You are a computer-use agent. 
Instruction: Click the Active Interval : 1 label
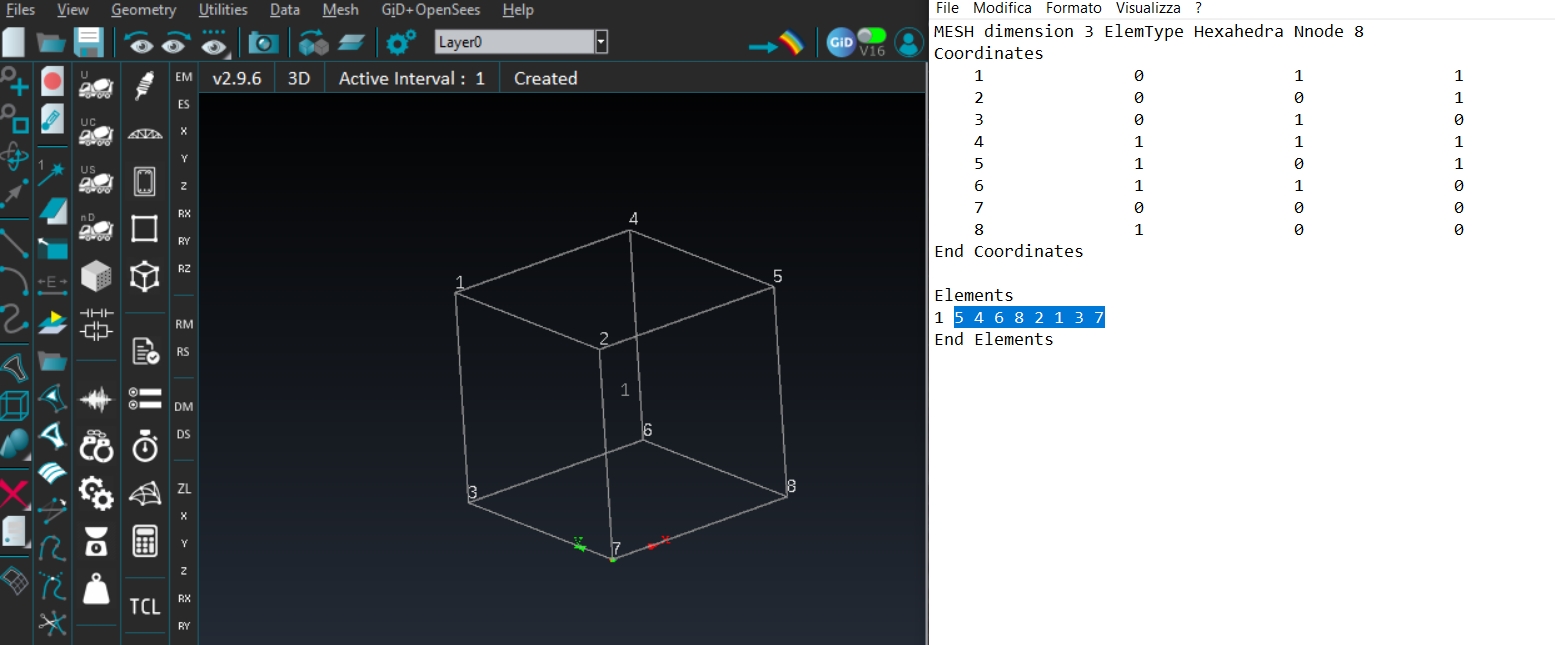click(412, 78)
